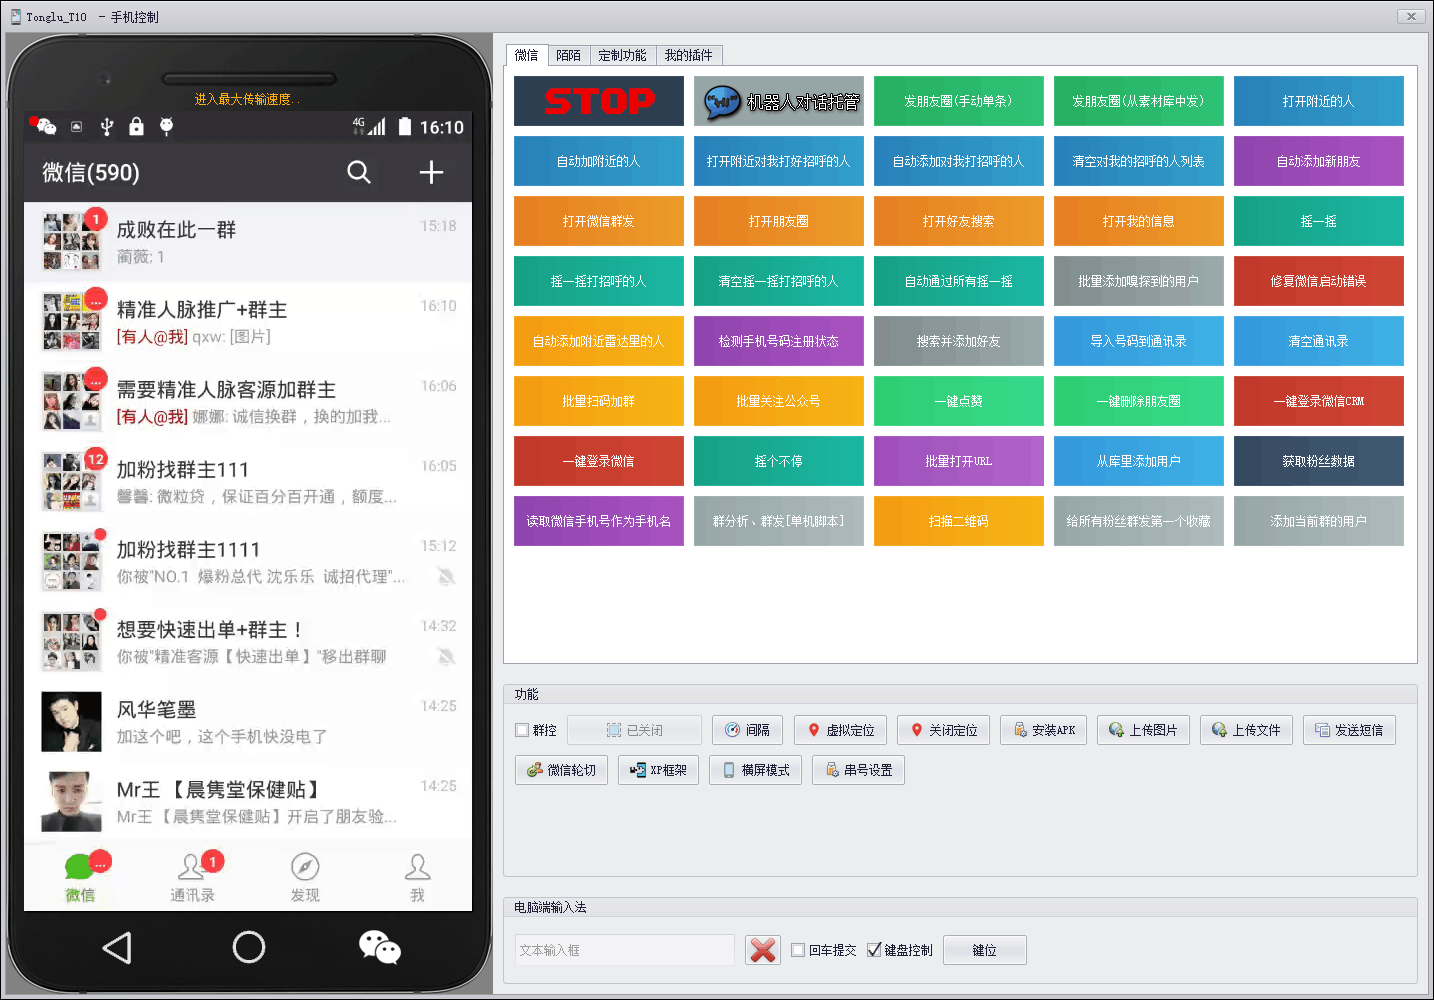This screenshot has height=1000, width=1434.
Task: Switch to the 定制功能 tab
Action: (622, 55)
